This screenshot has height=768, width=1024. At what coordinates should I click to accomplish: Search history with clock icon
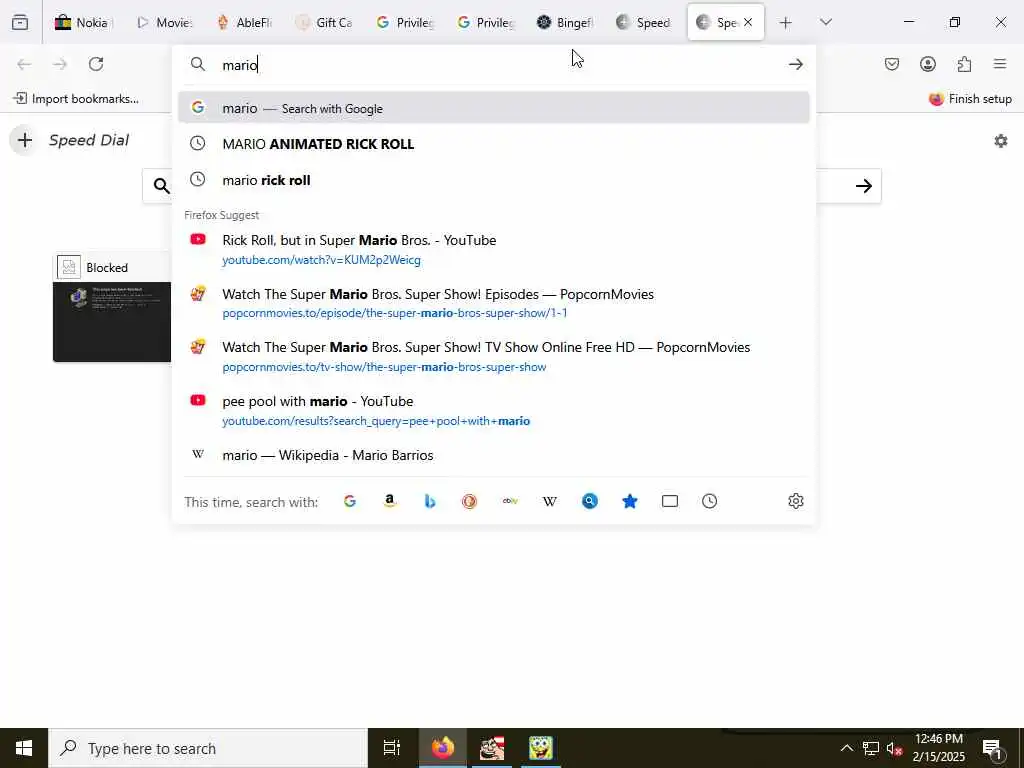[x=710, y=502]
